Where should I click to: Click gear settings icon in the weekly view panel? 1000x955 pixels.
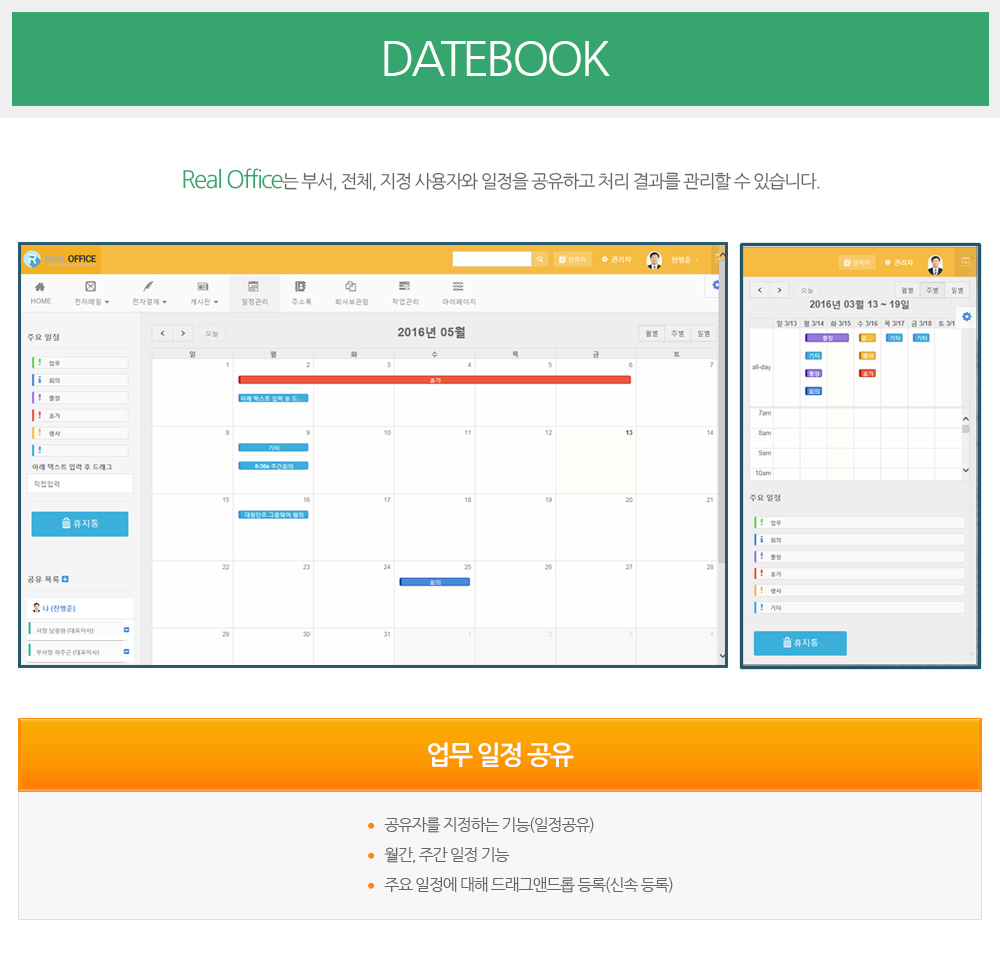pos(966,316)
